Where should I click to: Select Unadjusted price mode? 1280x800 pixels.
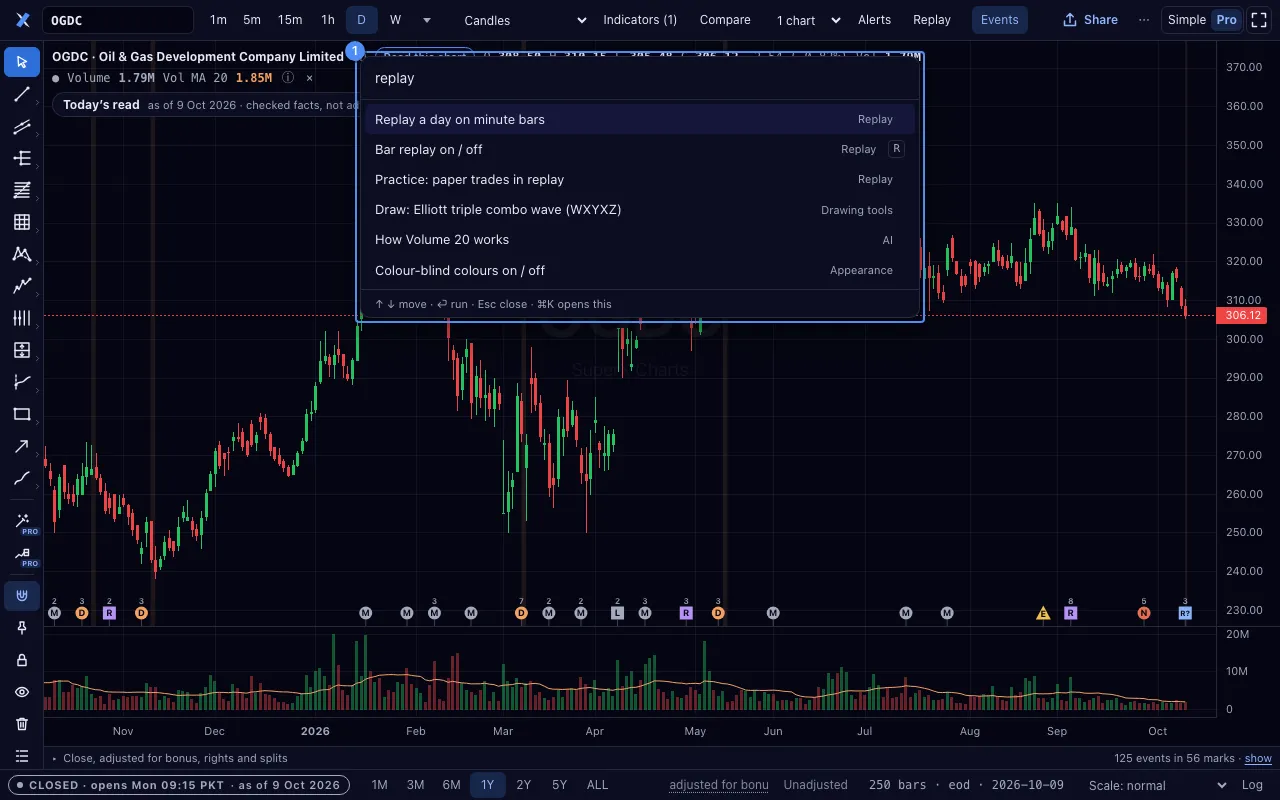coord(815,785)
